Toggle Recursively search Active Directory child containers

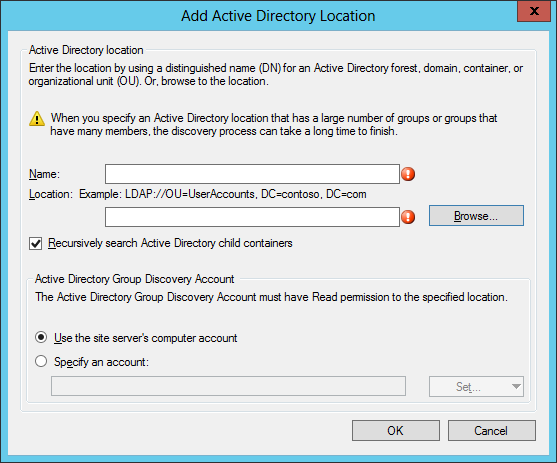point(36,244)
